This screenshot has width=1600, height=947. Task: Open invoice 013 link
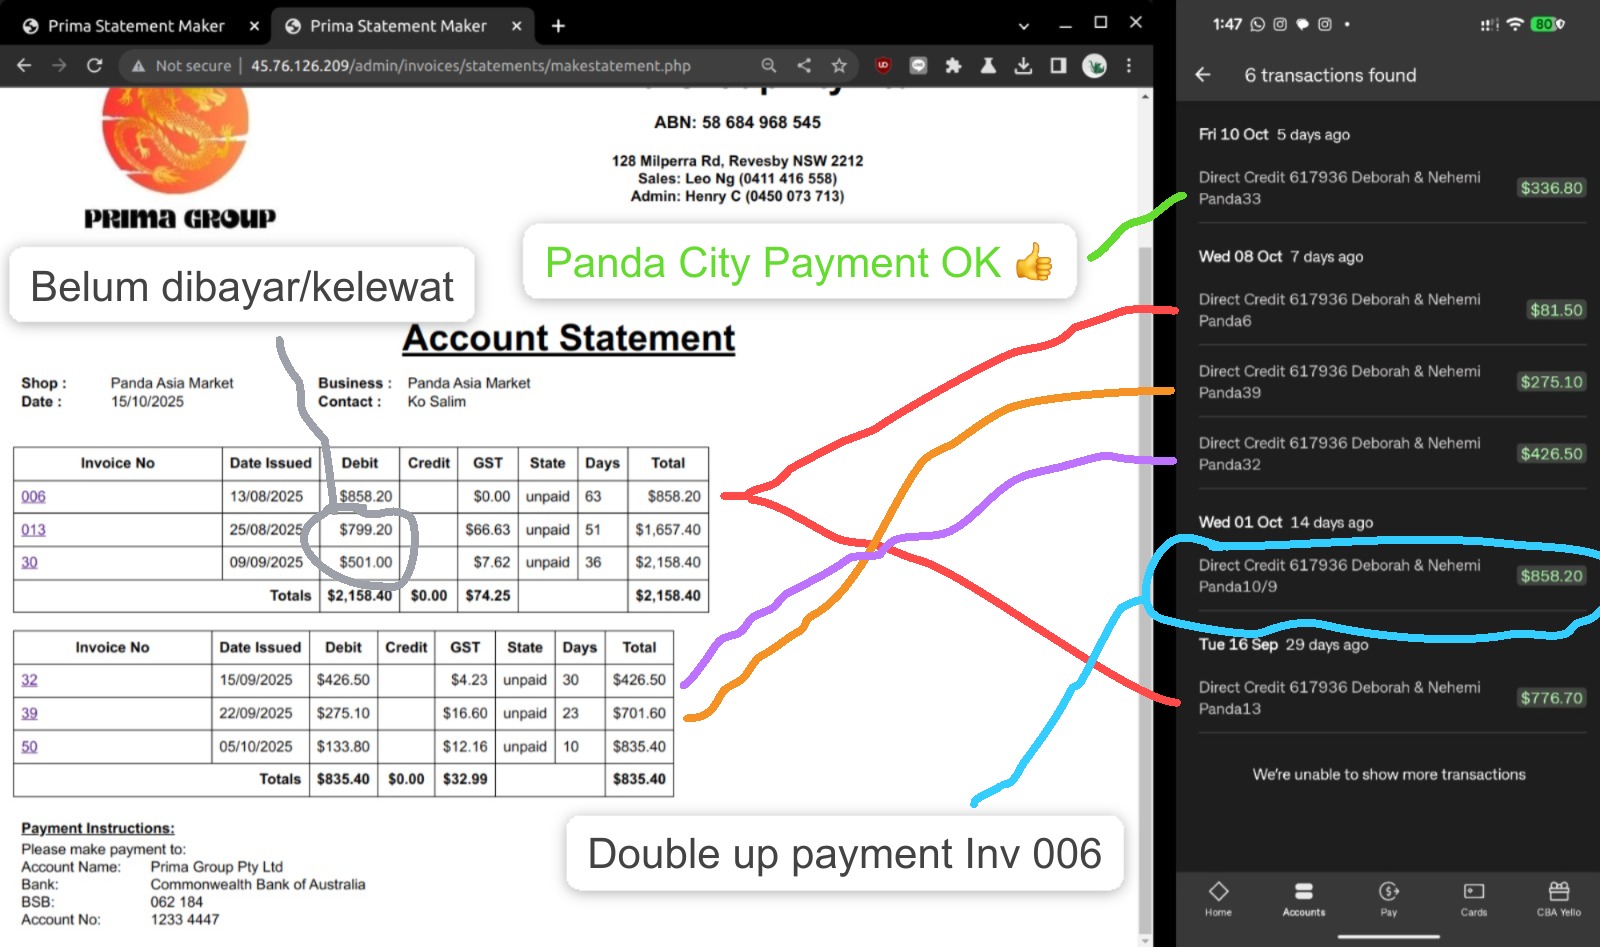pyautogui.click(x=33, y=530)
